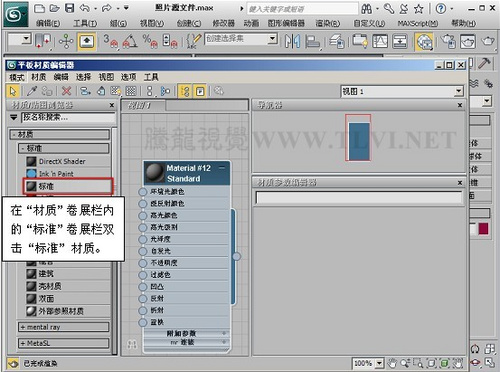Click the Edit Named Selection Sets icon
This screenshot has width=500, height=372.
point(193,42)
